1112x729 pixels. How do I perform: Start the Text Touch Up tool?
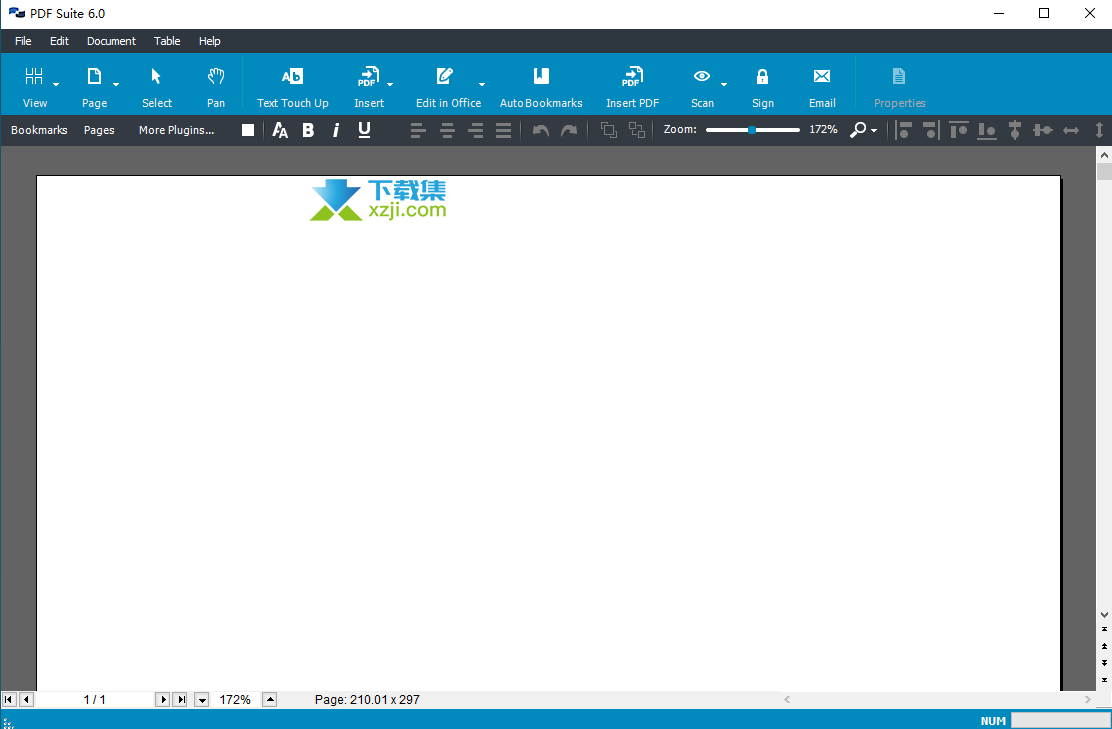click(x=292, y=87)
